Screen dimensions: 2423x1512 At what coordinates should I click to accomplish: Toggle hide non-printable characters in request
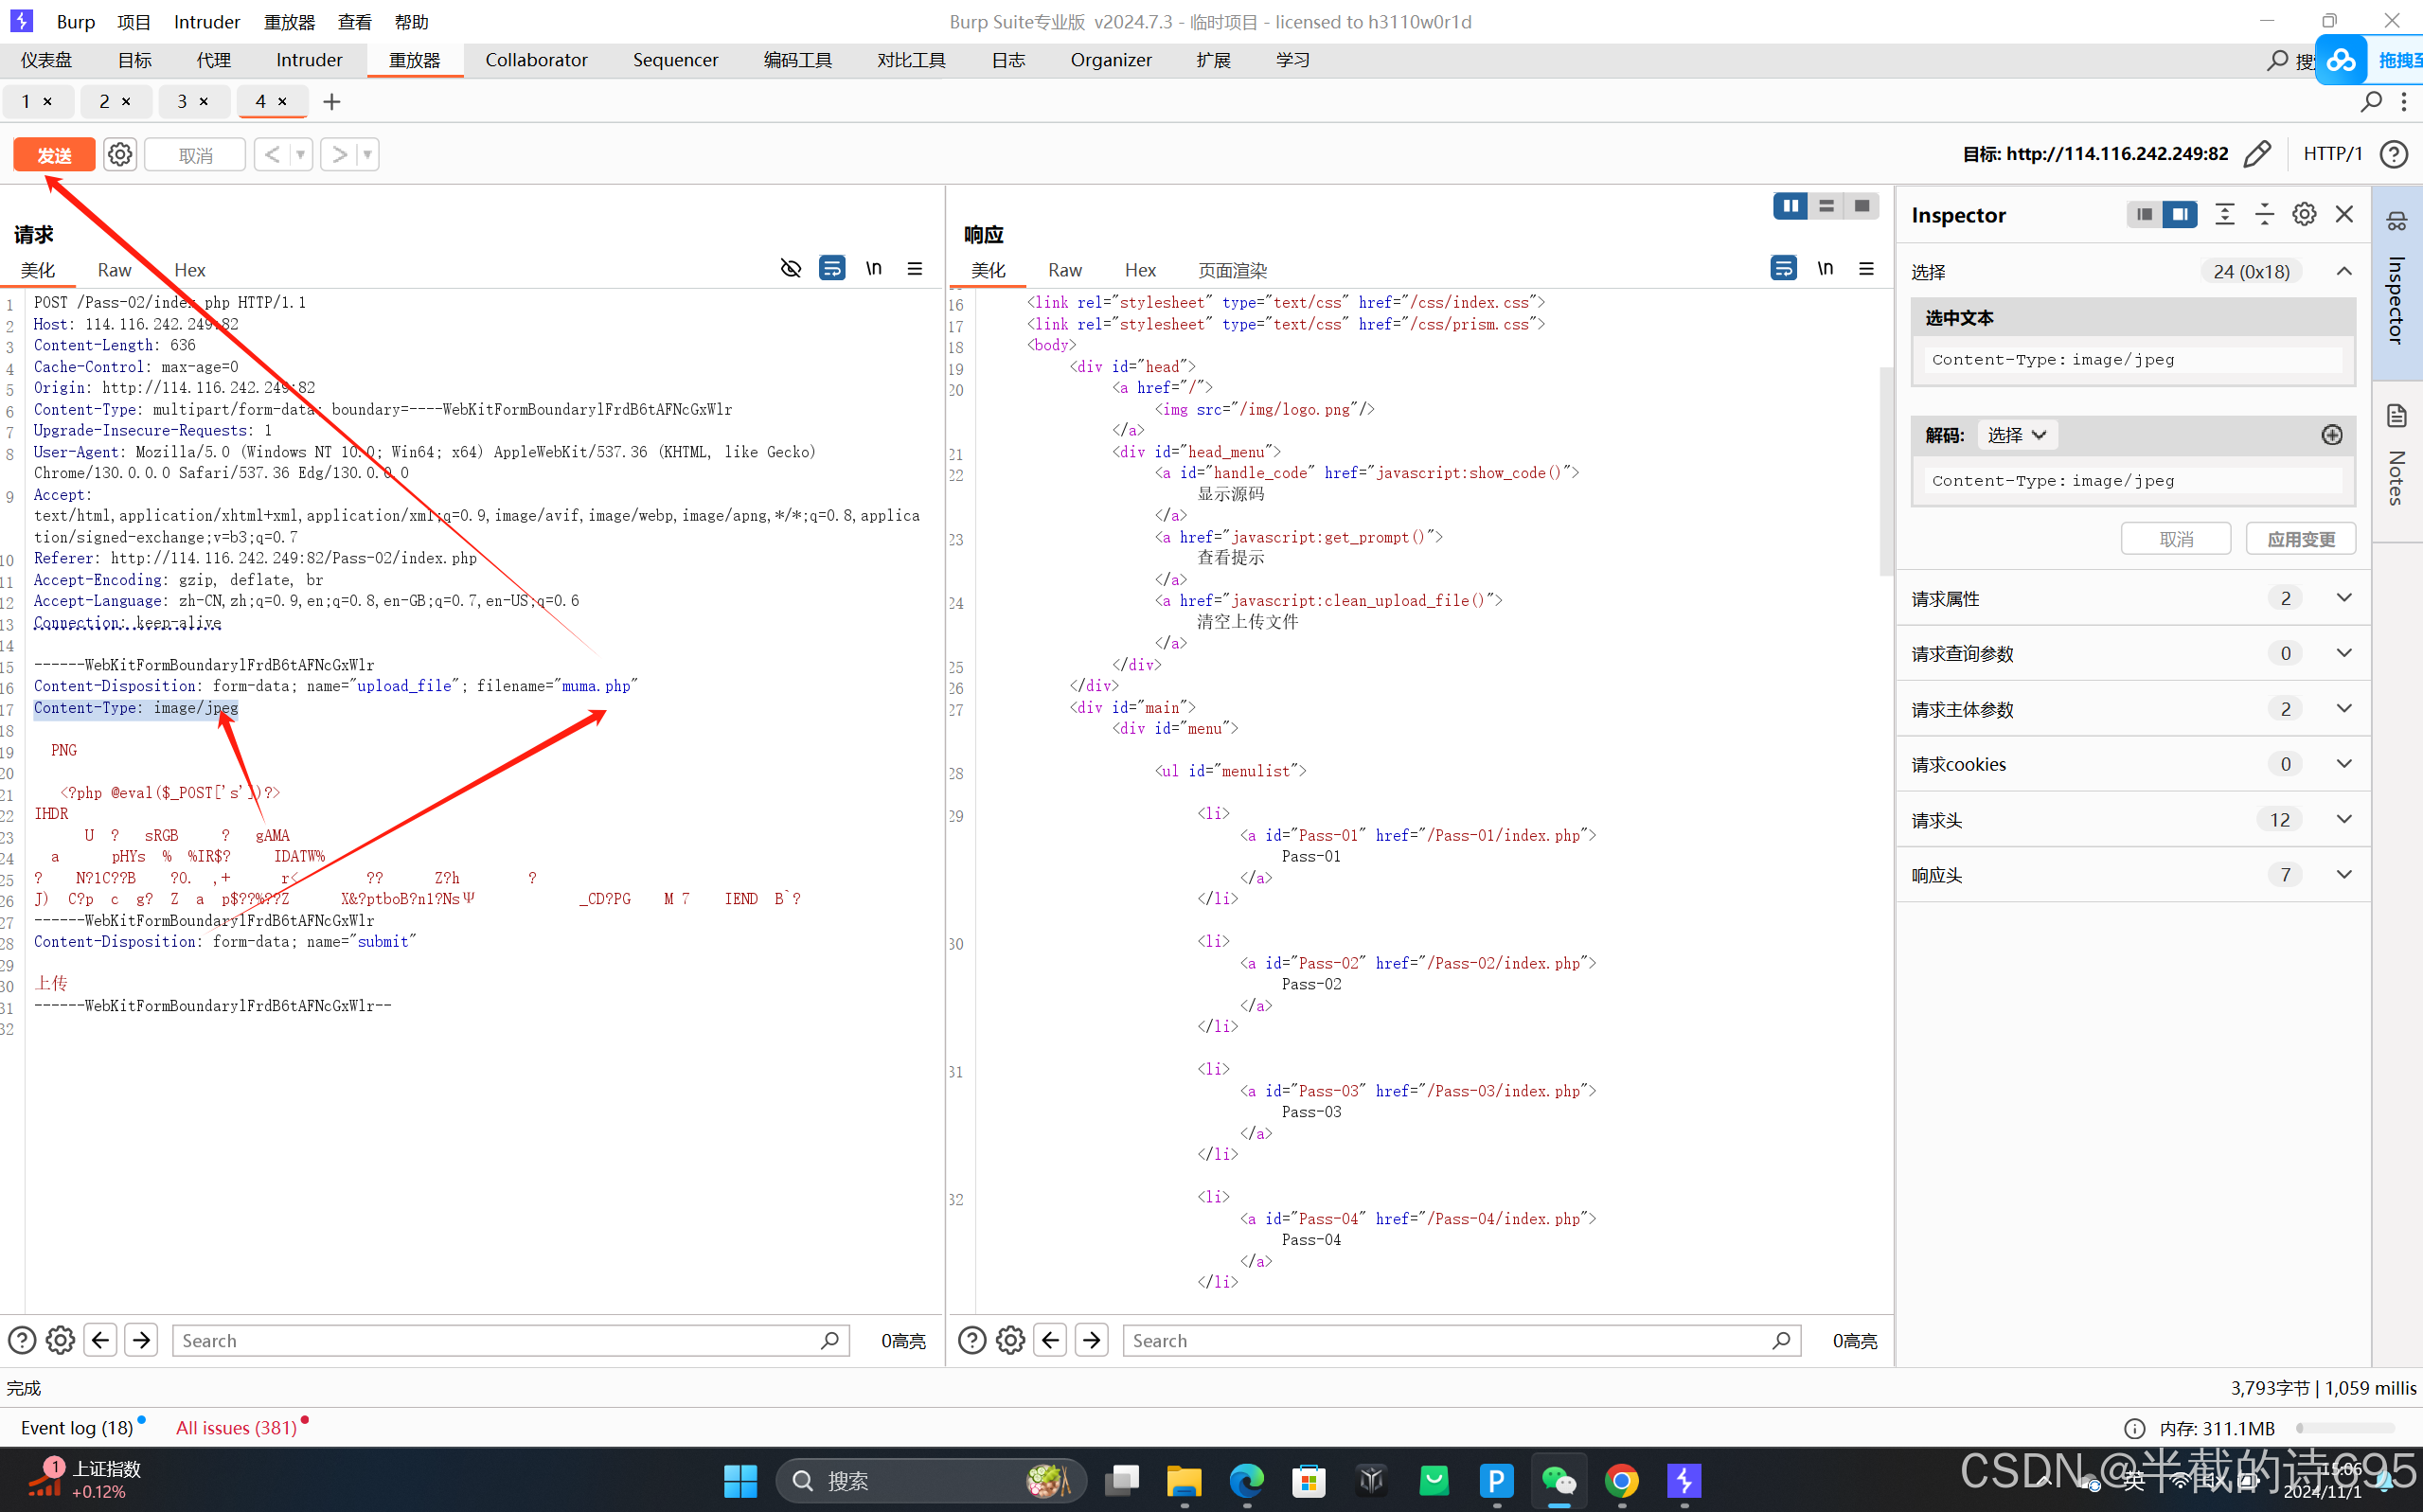click(x=790, y=268)
